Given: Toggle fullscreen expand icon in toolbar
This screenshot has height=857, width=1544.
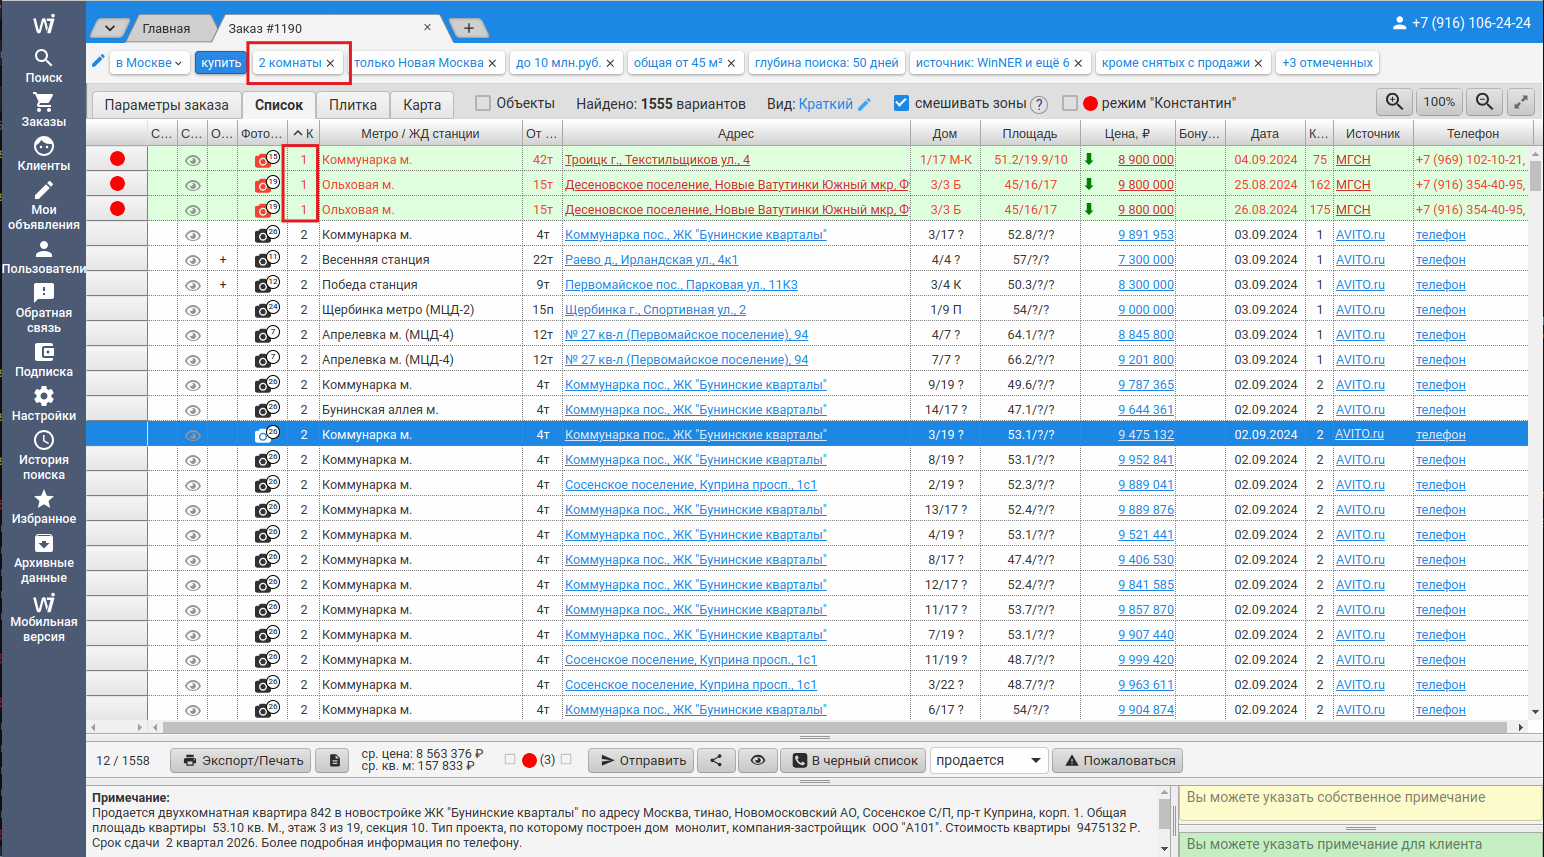Looking at the screenshot, I should [1520, 102].
